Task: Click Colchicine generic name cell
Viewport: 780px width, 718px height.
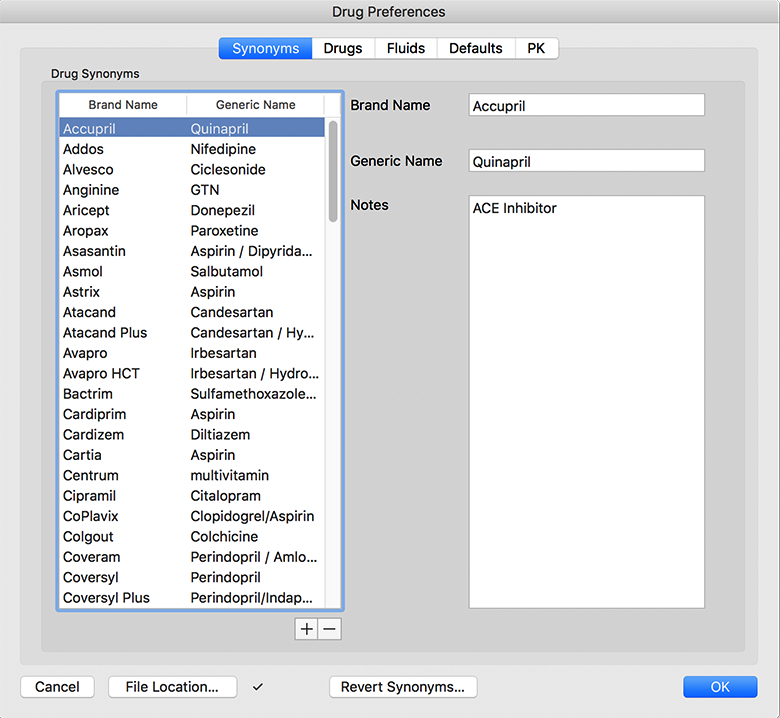Action: [x=224, y=536]
